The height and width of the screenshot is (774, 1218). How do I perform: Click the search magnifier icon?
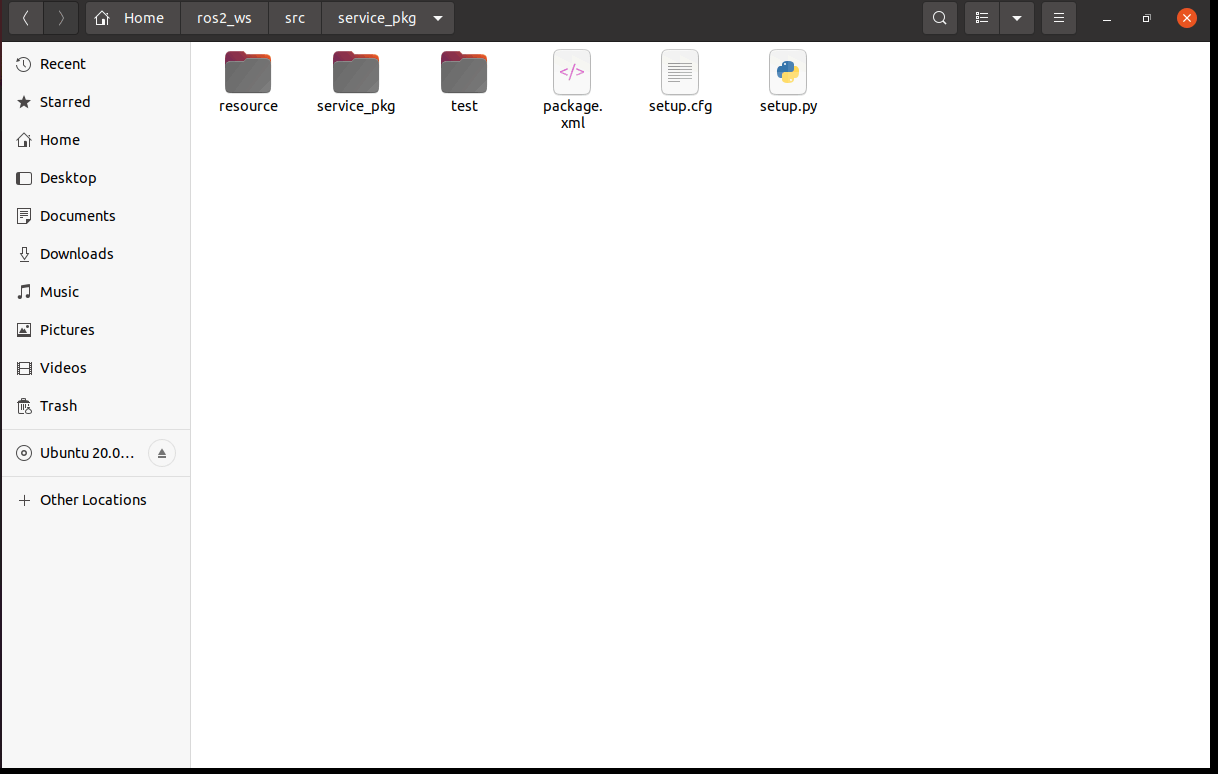coord(939,18)
